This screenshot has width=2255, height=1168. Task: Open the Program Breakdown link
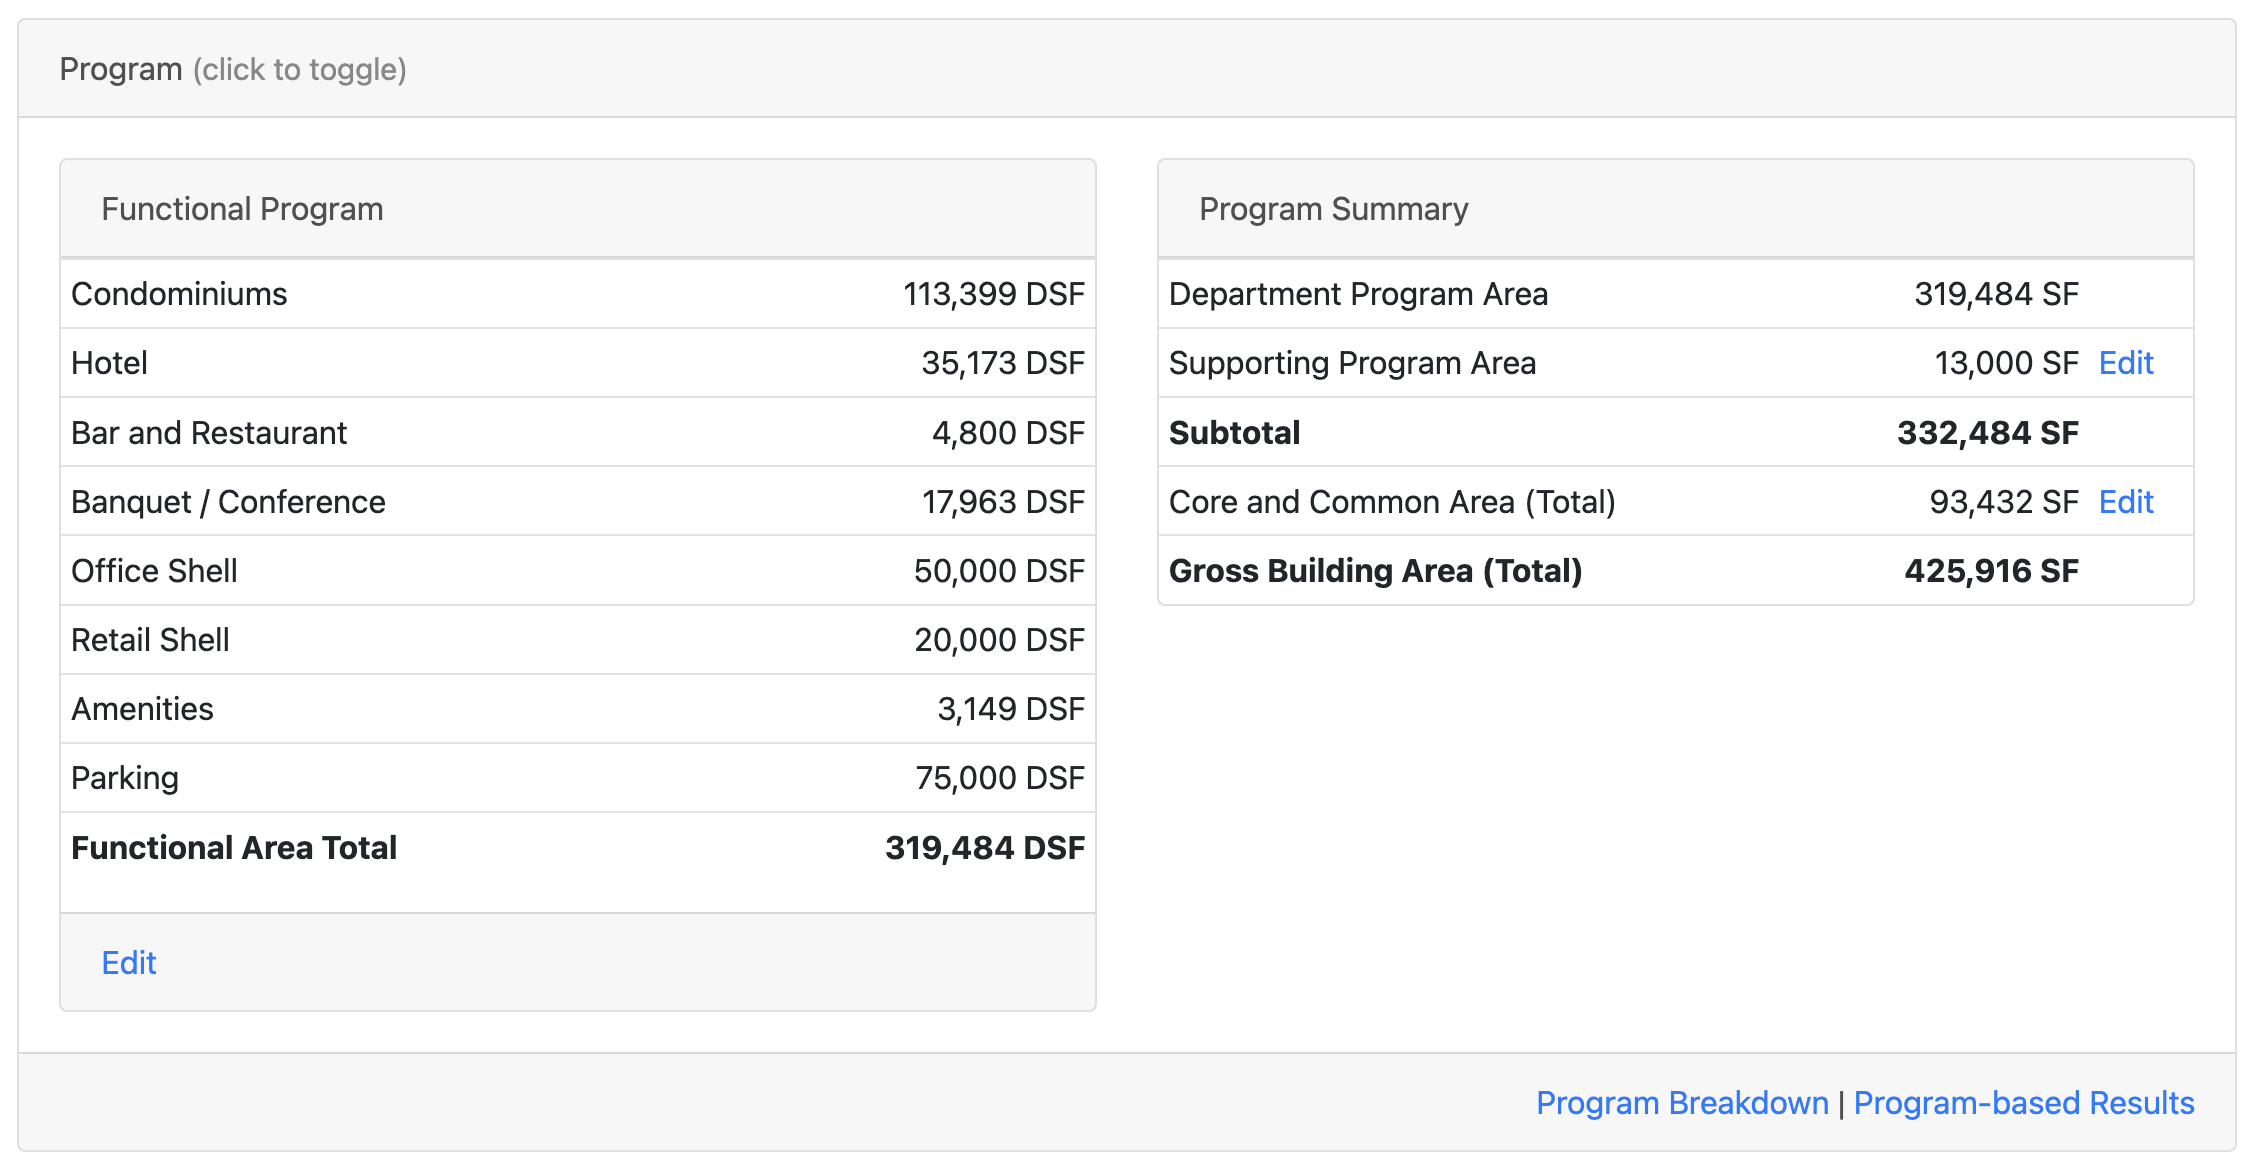pos(1682,1102)
